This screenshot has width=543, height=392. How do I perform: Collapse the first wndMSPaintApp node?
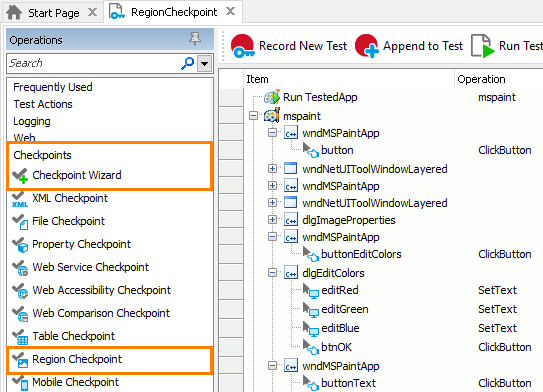pos(273,133)
